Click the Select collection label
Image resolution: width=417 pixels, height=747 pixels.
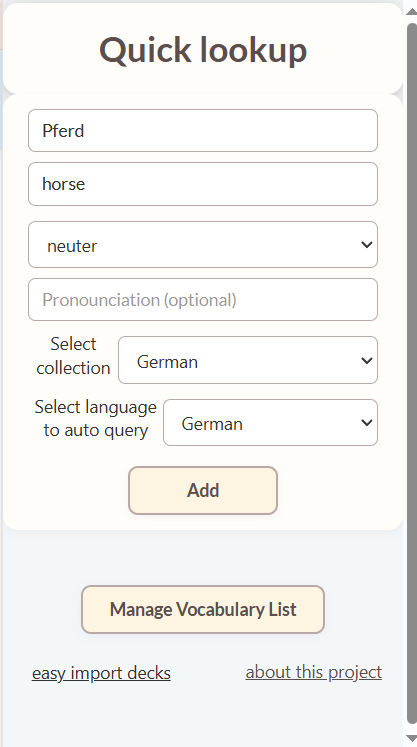[73, 356]
